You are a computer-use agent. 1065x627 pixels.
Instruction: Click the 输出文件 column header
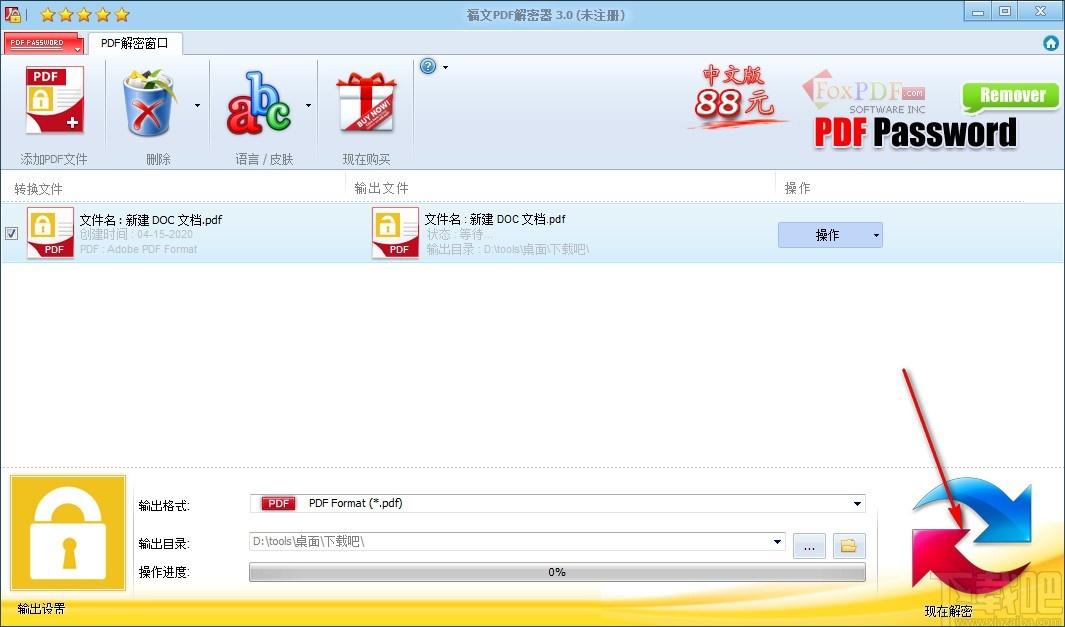(382, 188)
